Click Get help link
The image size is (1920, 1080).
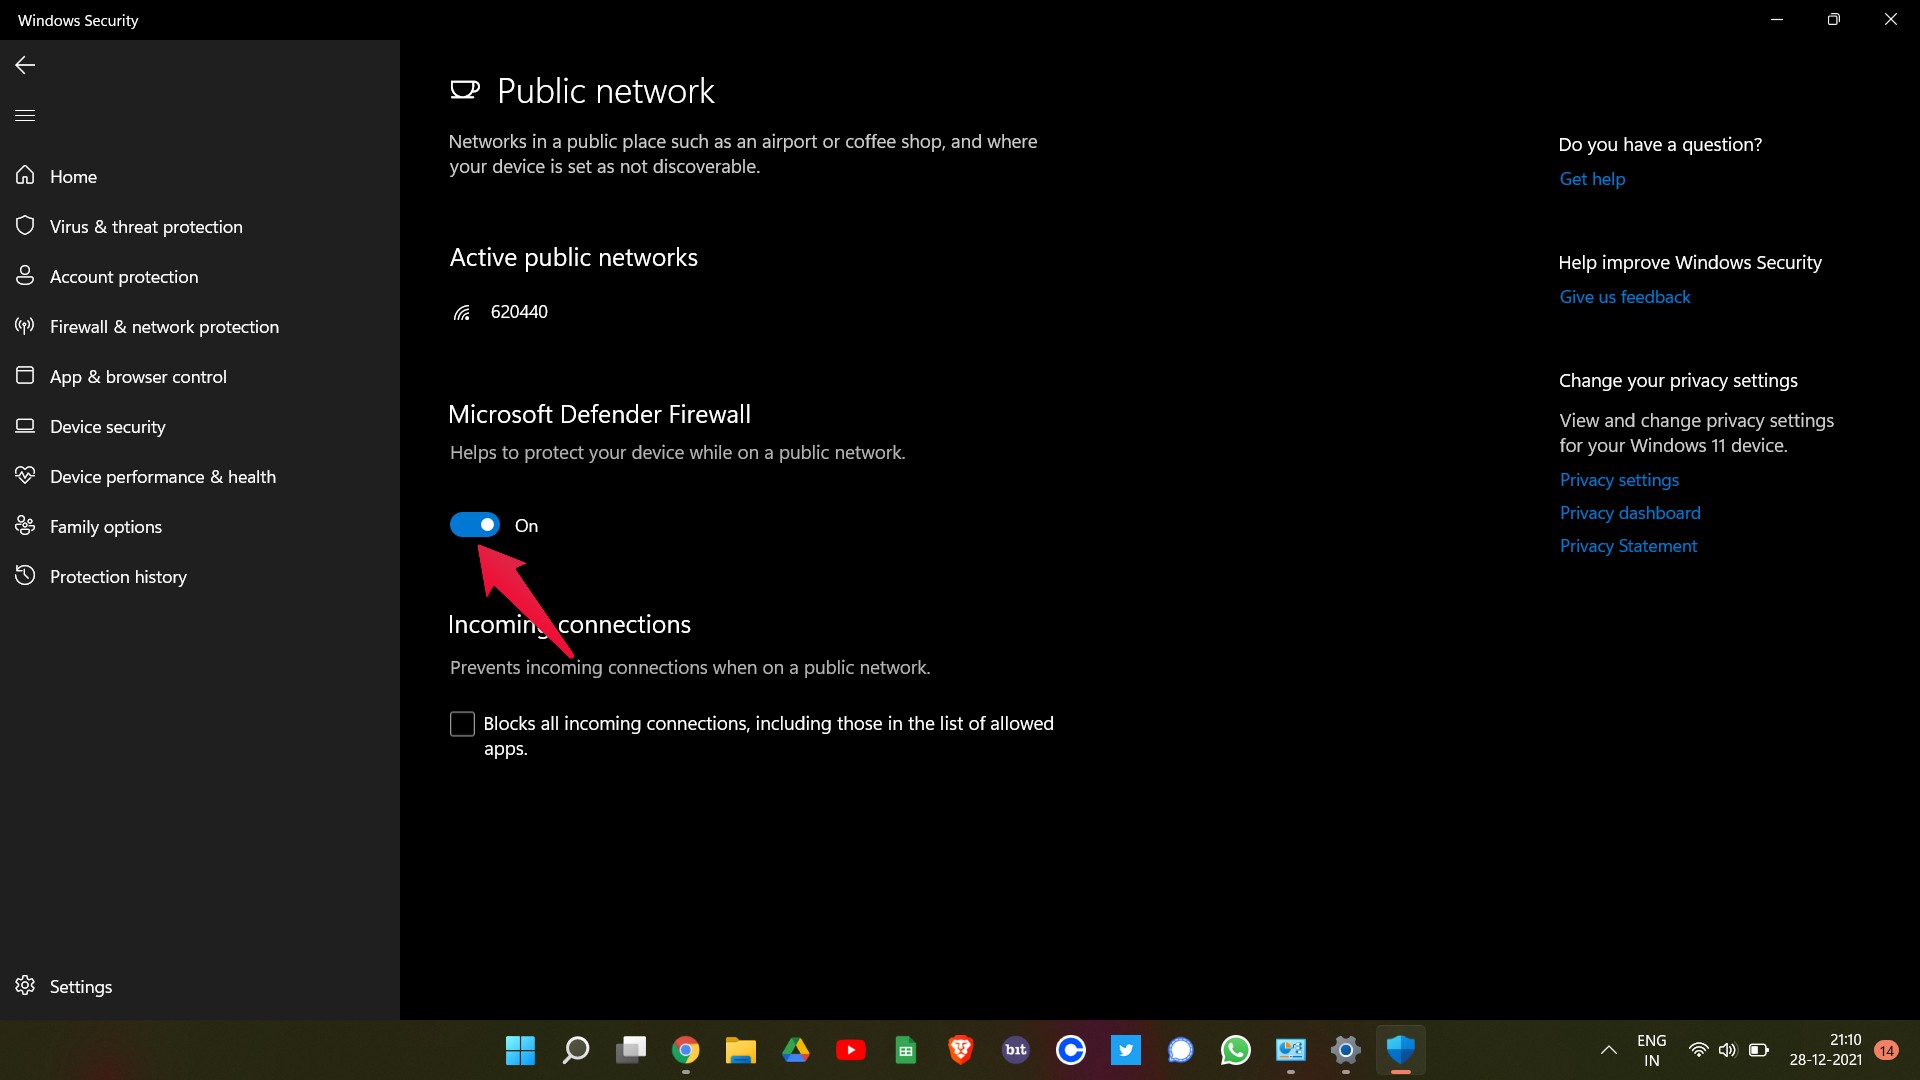pyautogui.click(x=1592, y=178)
